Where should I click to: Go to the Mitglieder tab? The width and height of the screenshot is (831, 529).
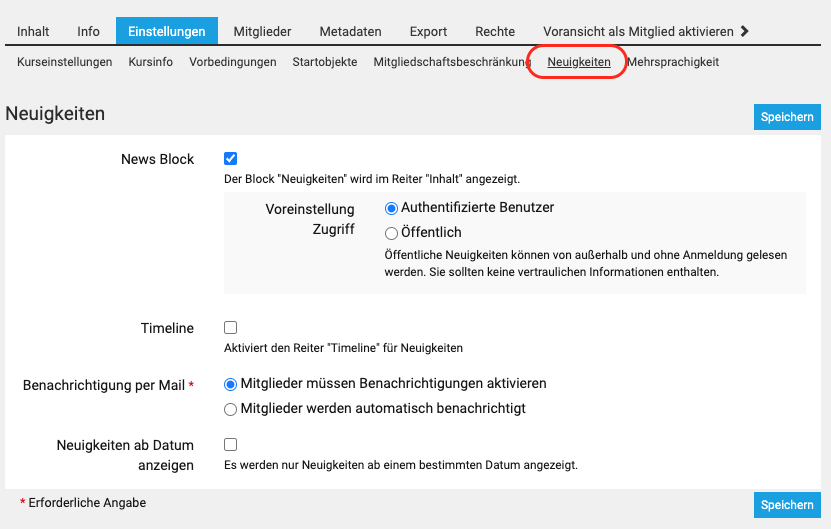[262, 32]
